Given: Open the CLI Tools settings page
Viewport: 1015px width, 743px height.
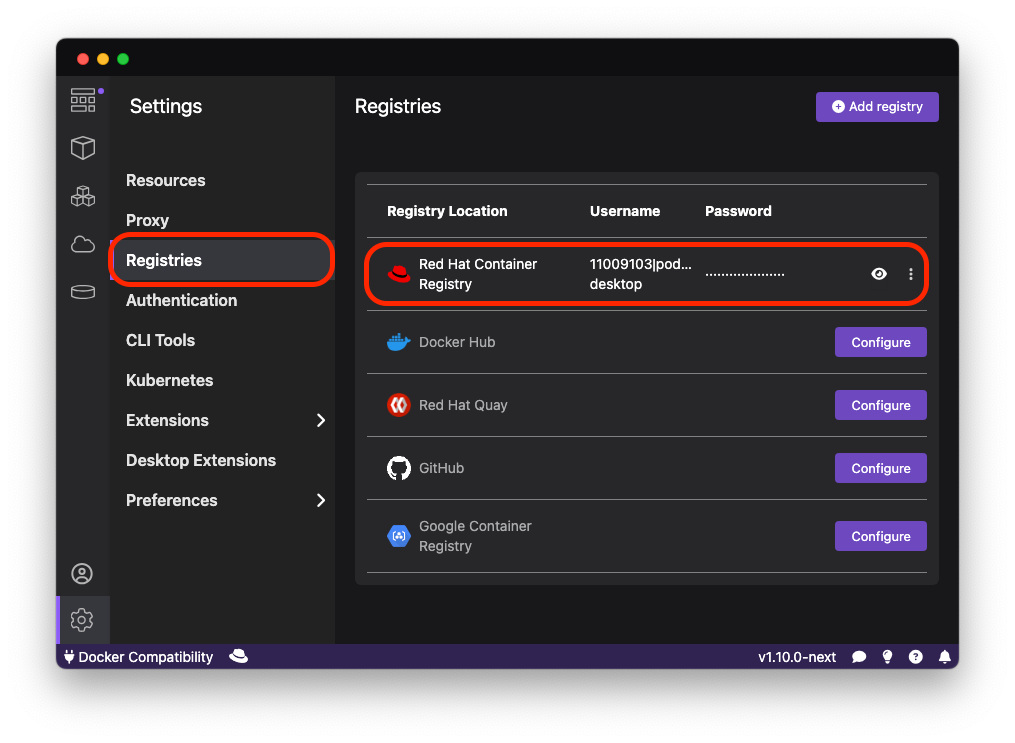Looking at the screenshot, I should pyautogui.click(x=161, y=340).
